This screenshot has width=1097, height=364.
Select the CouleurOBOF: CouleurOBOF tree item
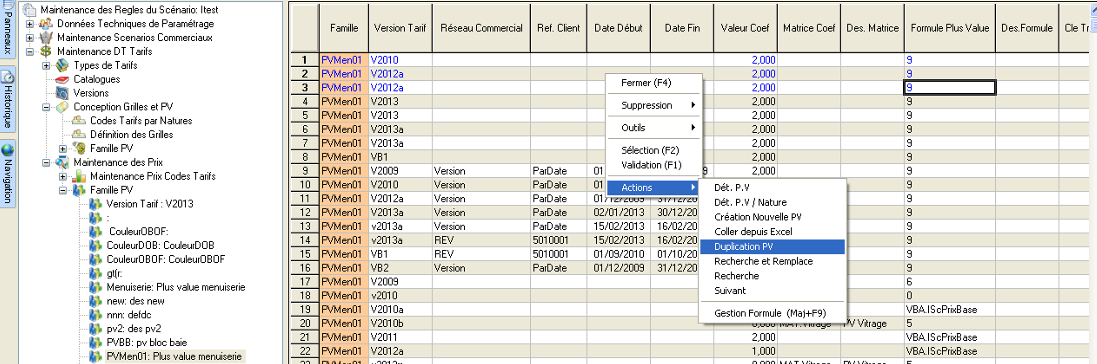166,259
